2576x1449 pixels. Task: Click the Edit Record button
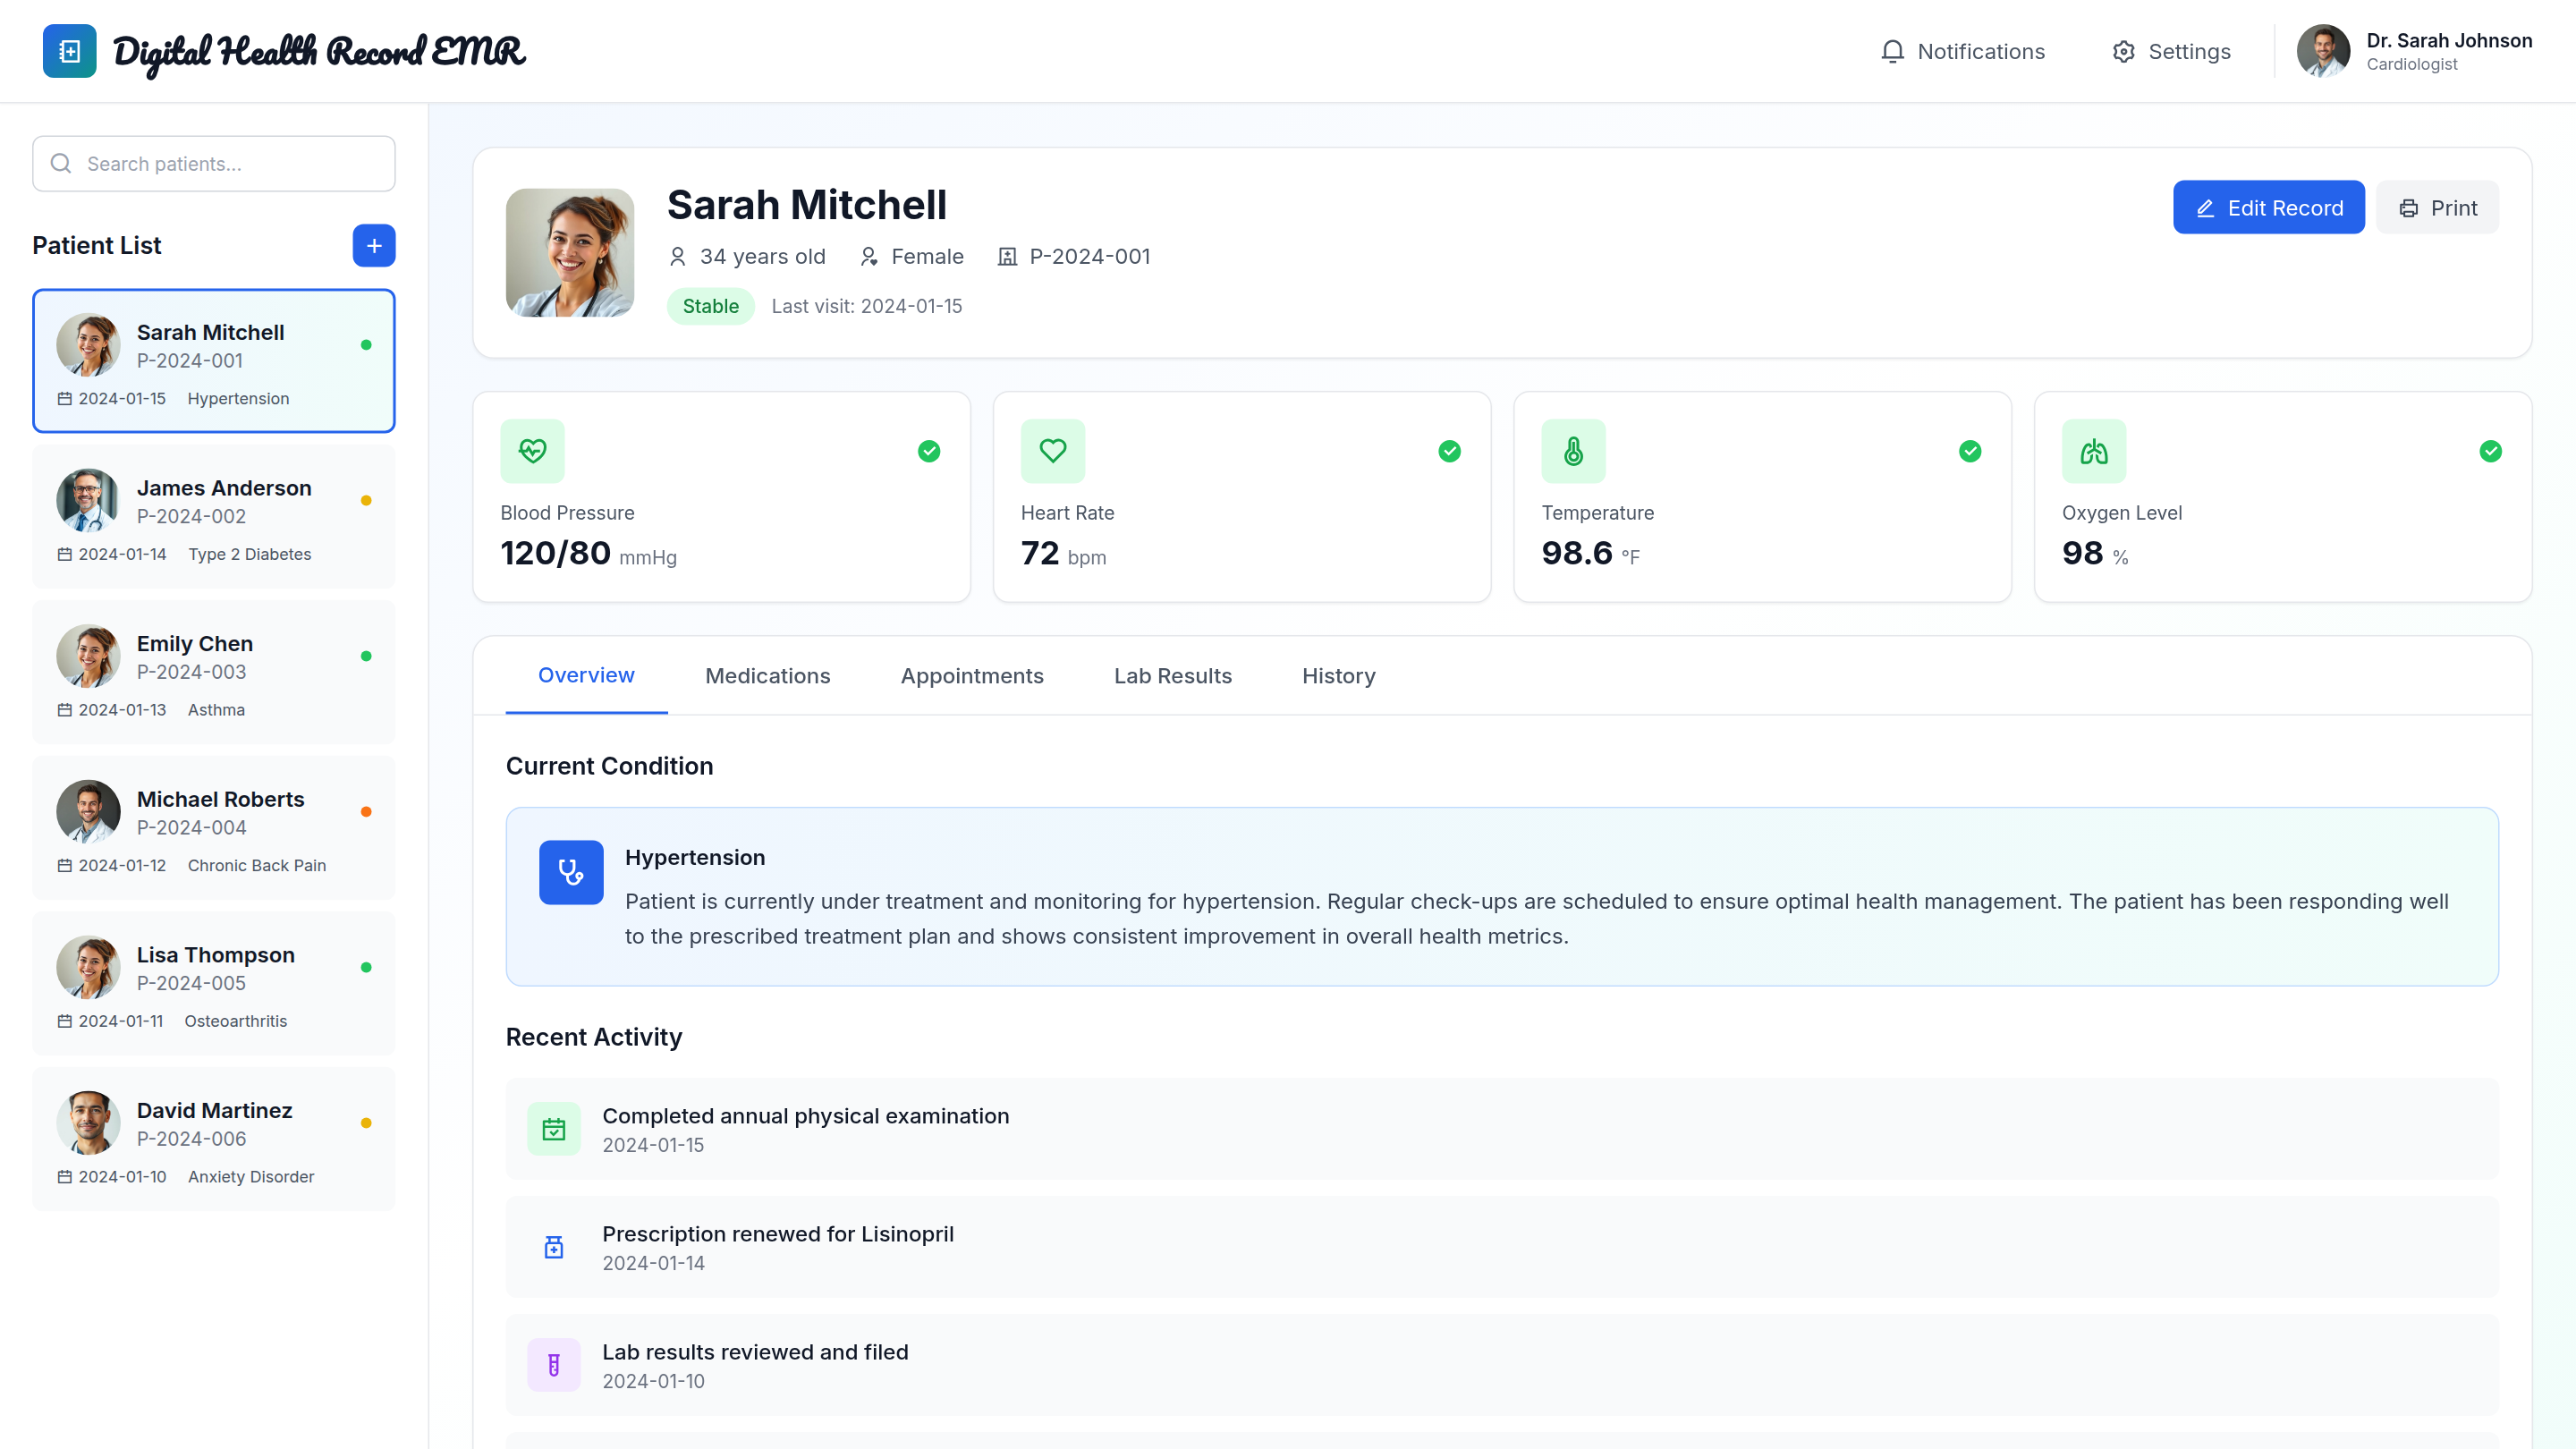tap(2268, 207)
